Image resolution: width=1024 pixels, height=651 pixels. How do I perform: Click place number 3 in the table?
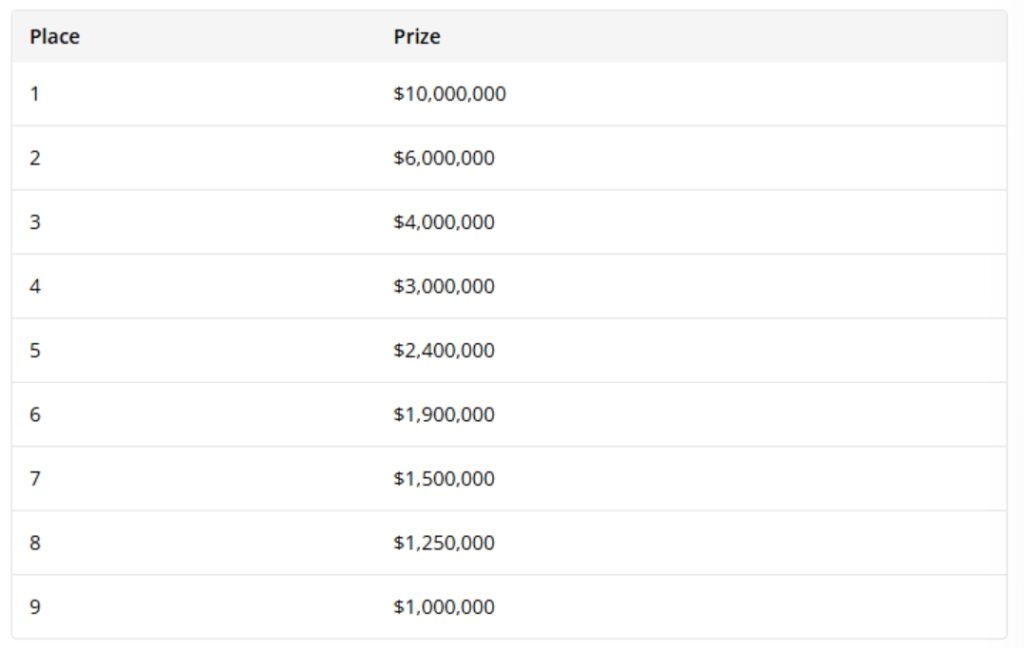click(35, 222)
